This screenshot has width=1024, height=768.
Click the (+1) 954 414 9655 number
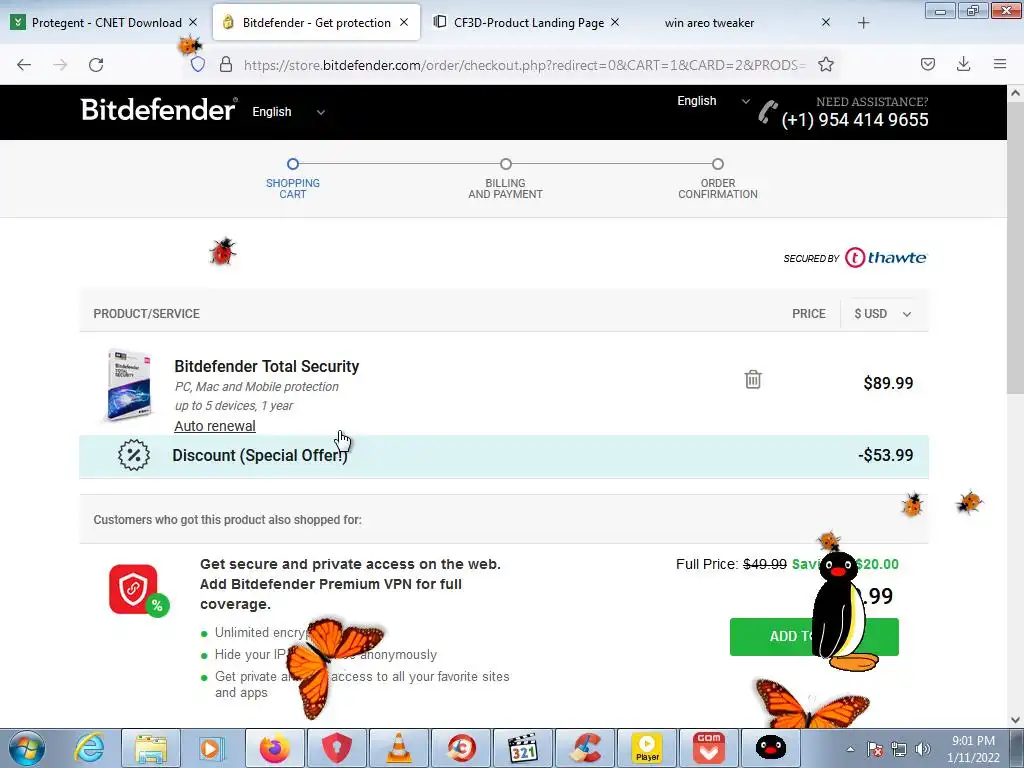[x=855, y=120]
